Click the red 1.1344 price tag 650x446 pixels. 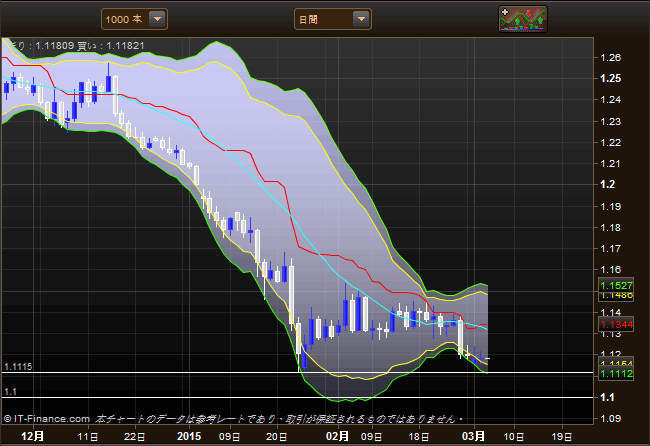[616, 325]
